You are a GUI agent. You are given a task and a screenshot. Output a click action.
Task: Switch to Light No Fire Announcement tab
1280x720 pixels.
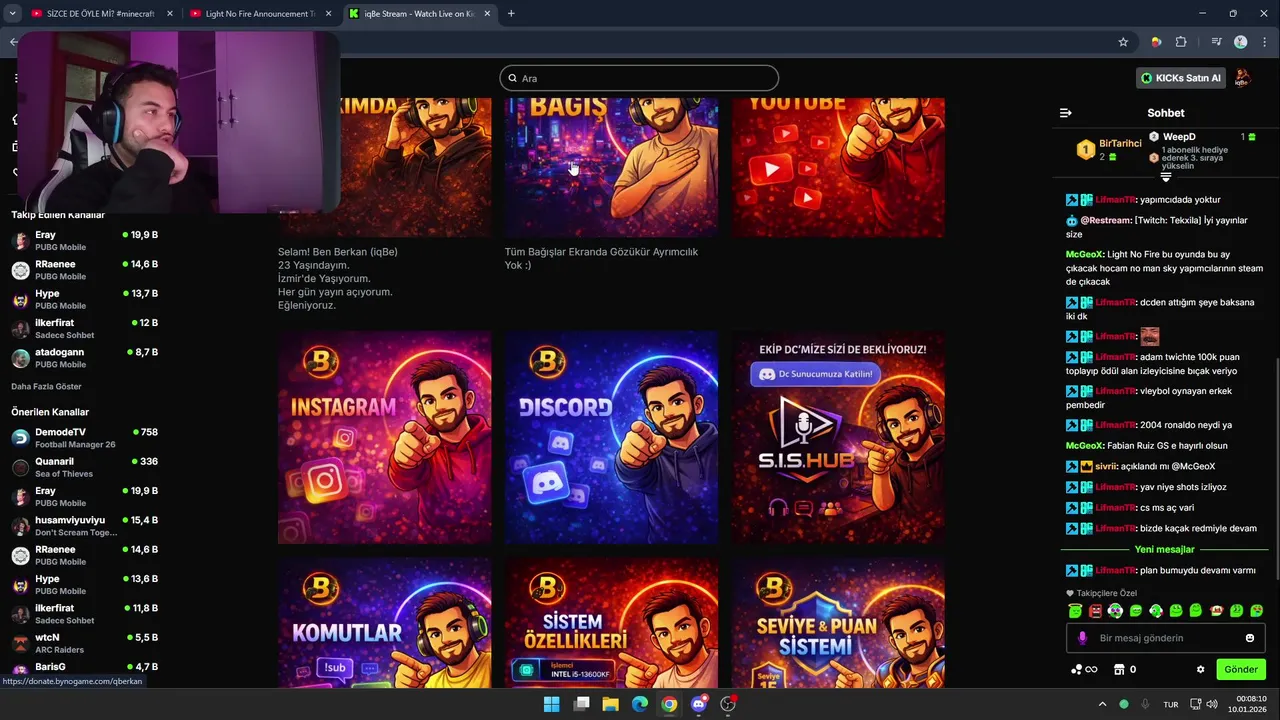260,14
